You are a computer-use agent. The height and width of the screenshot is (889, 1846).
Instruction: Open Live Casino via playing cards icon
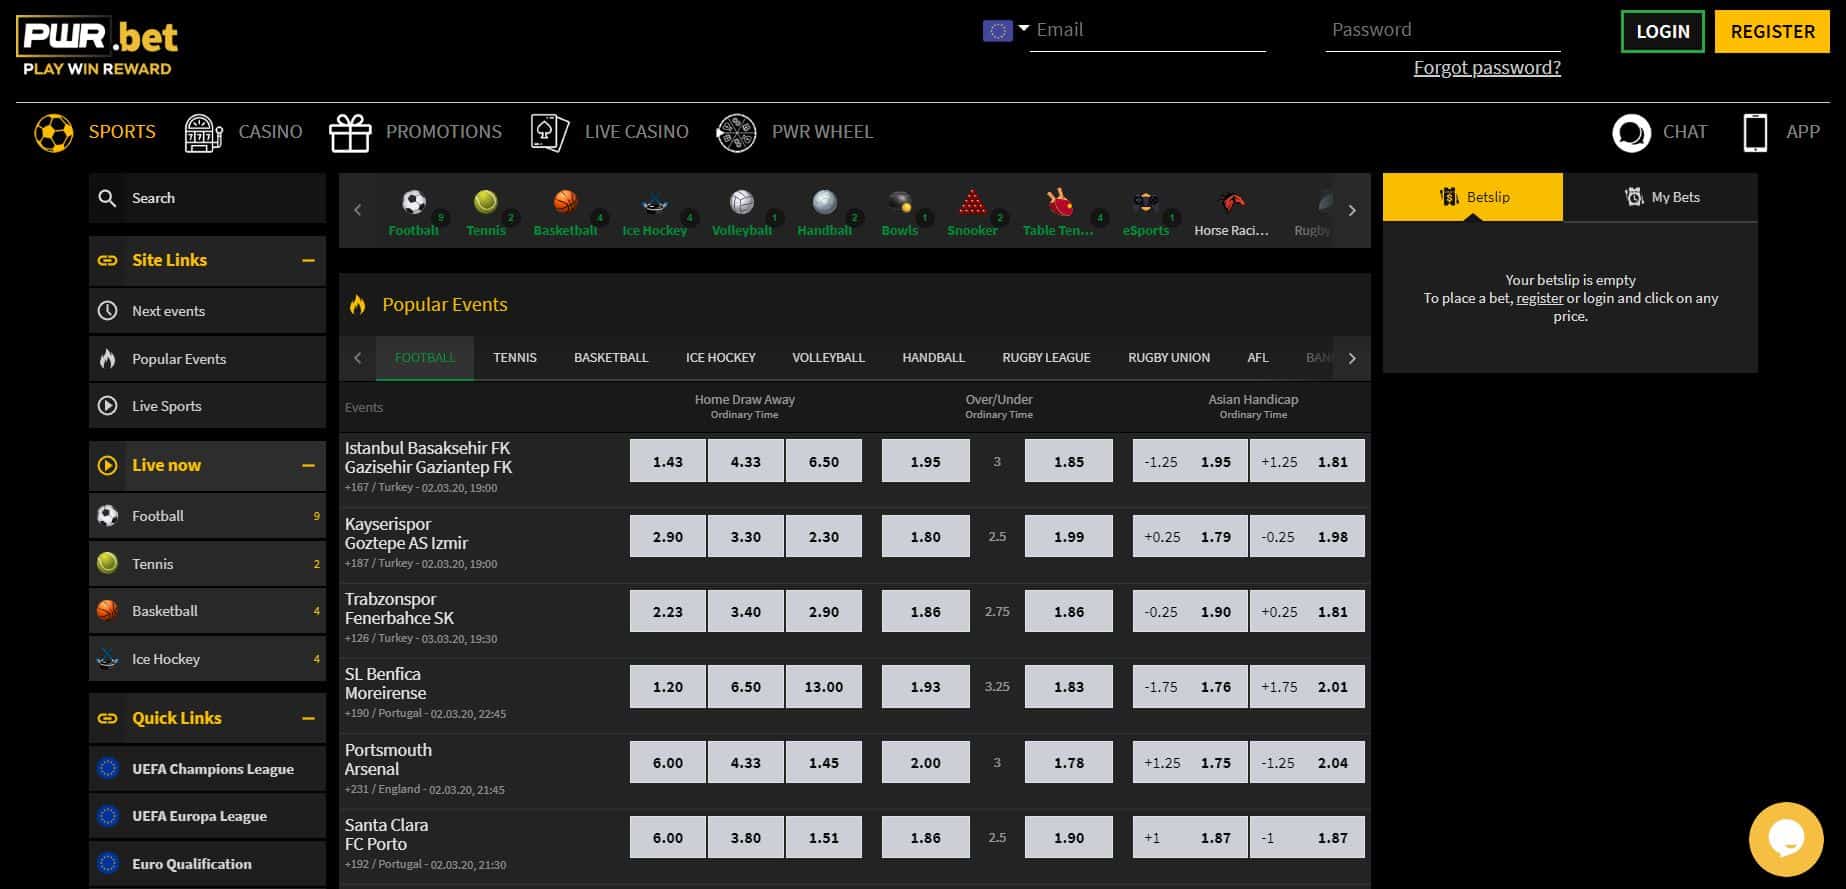550,132
